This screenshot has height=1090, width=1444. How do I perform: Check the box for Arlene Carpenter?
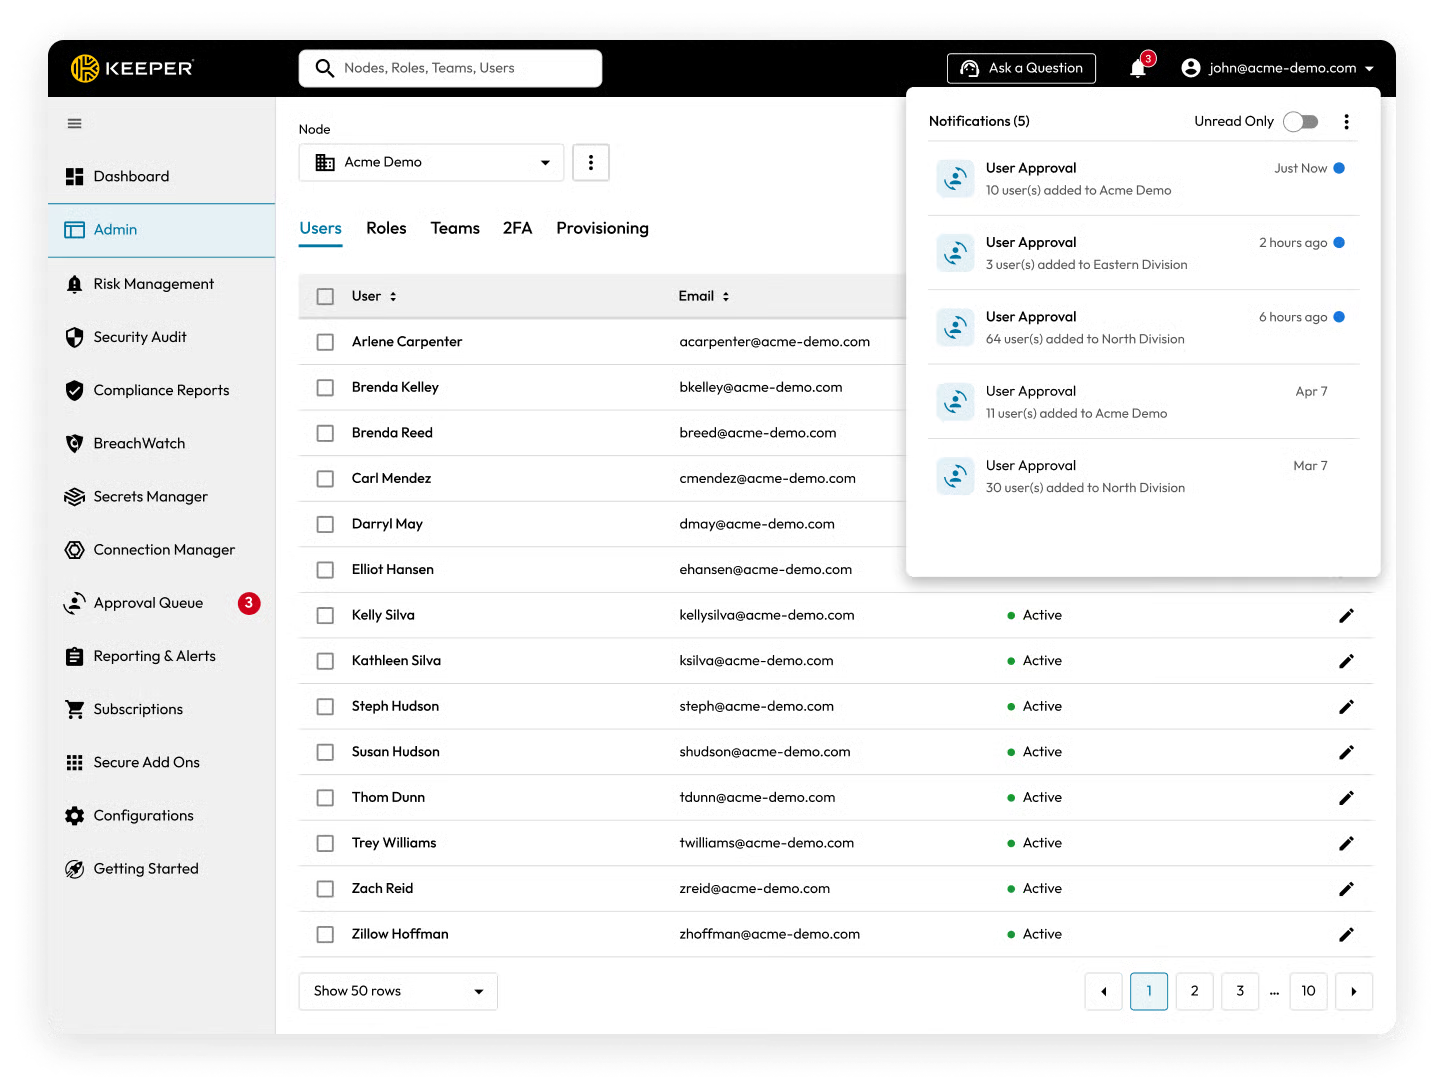325,342
